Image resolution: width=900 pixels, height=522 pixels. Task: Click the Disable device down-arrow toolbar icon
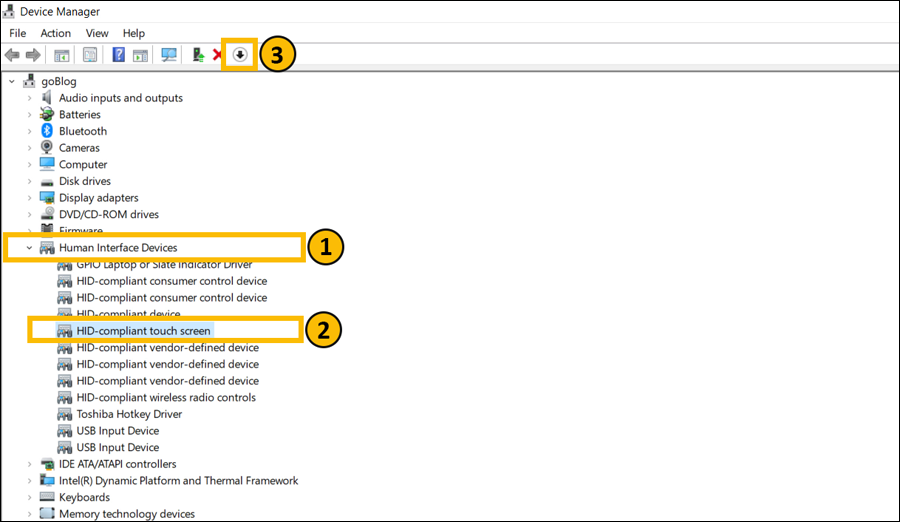pyautogui.click(x=240, y=54)
